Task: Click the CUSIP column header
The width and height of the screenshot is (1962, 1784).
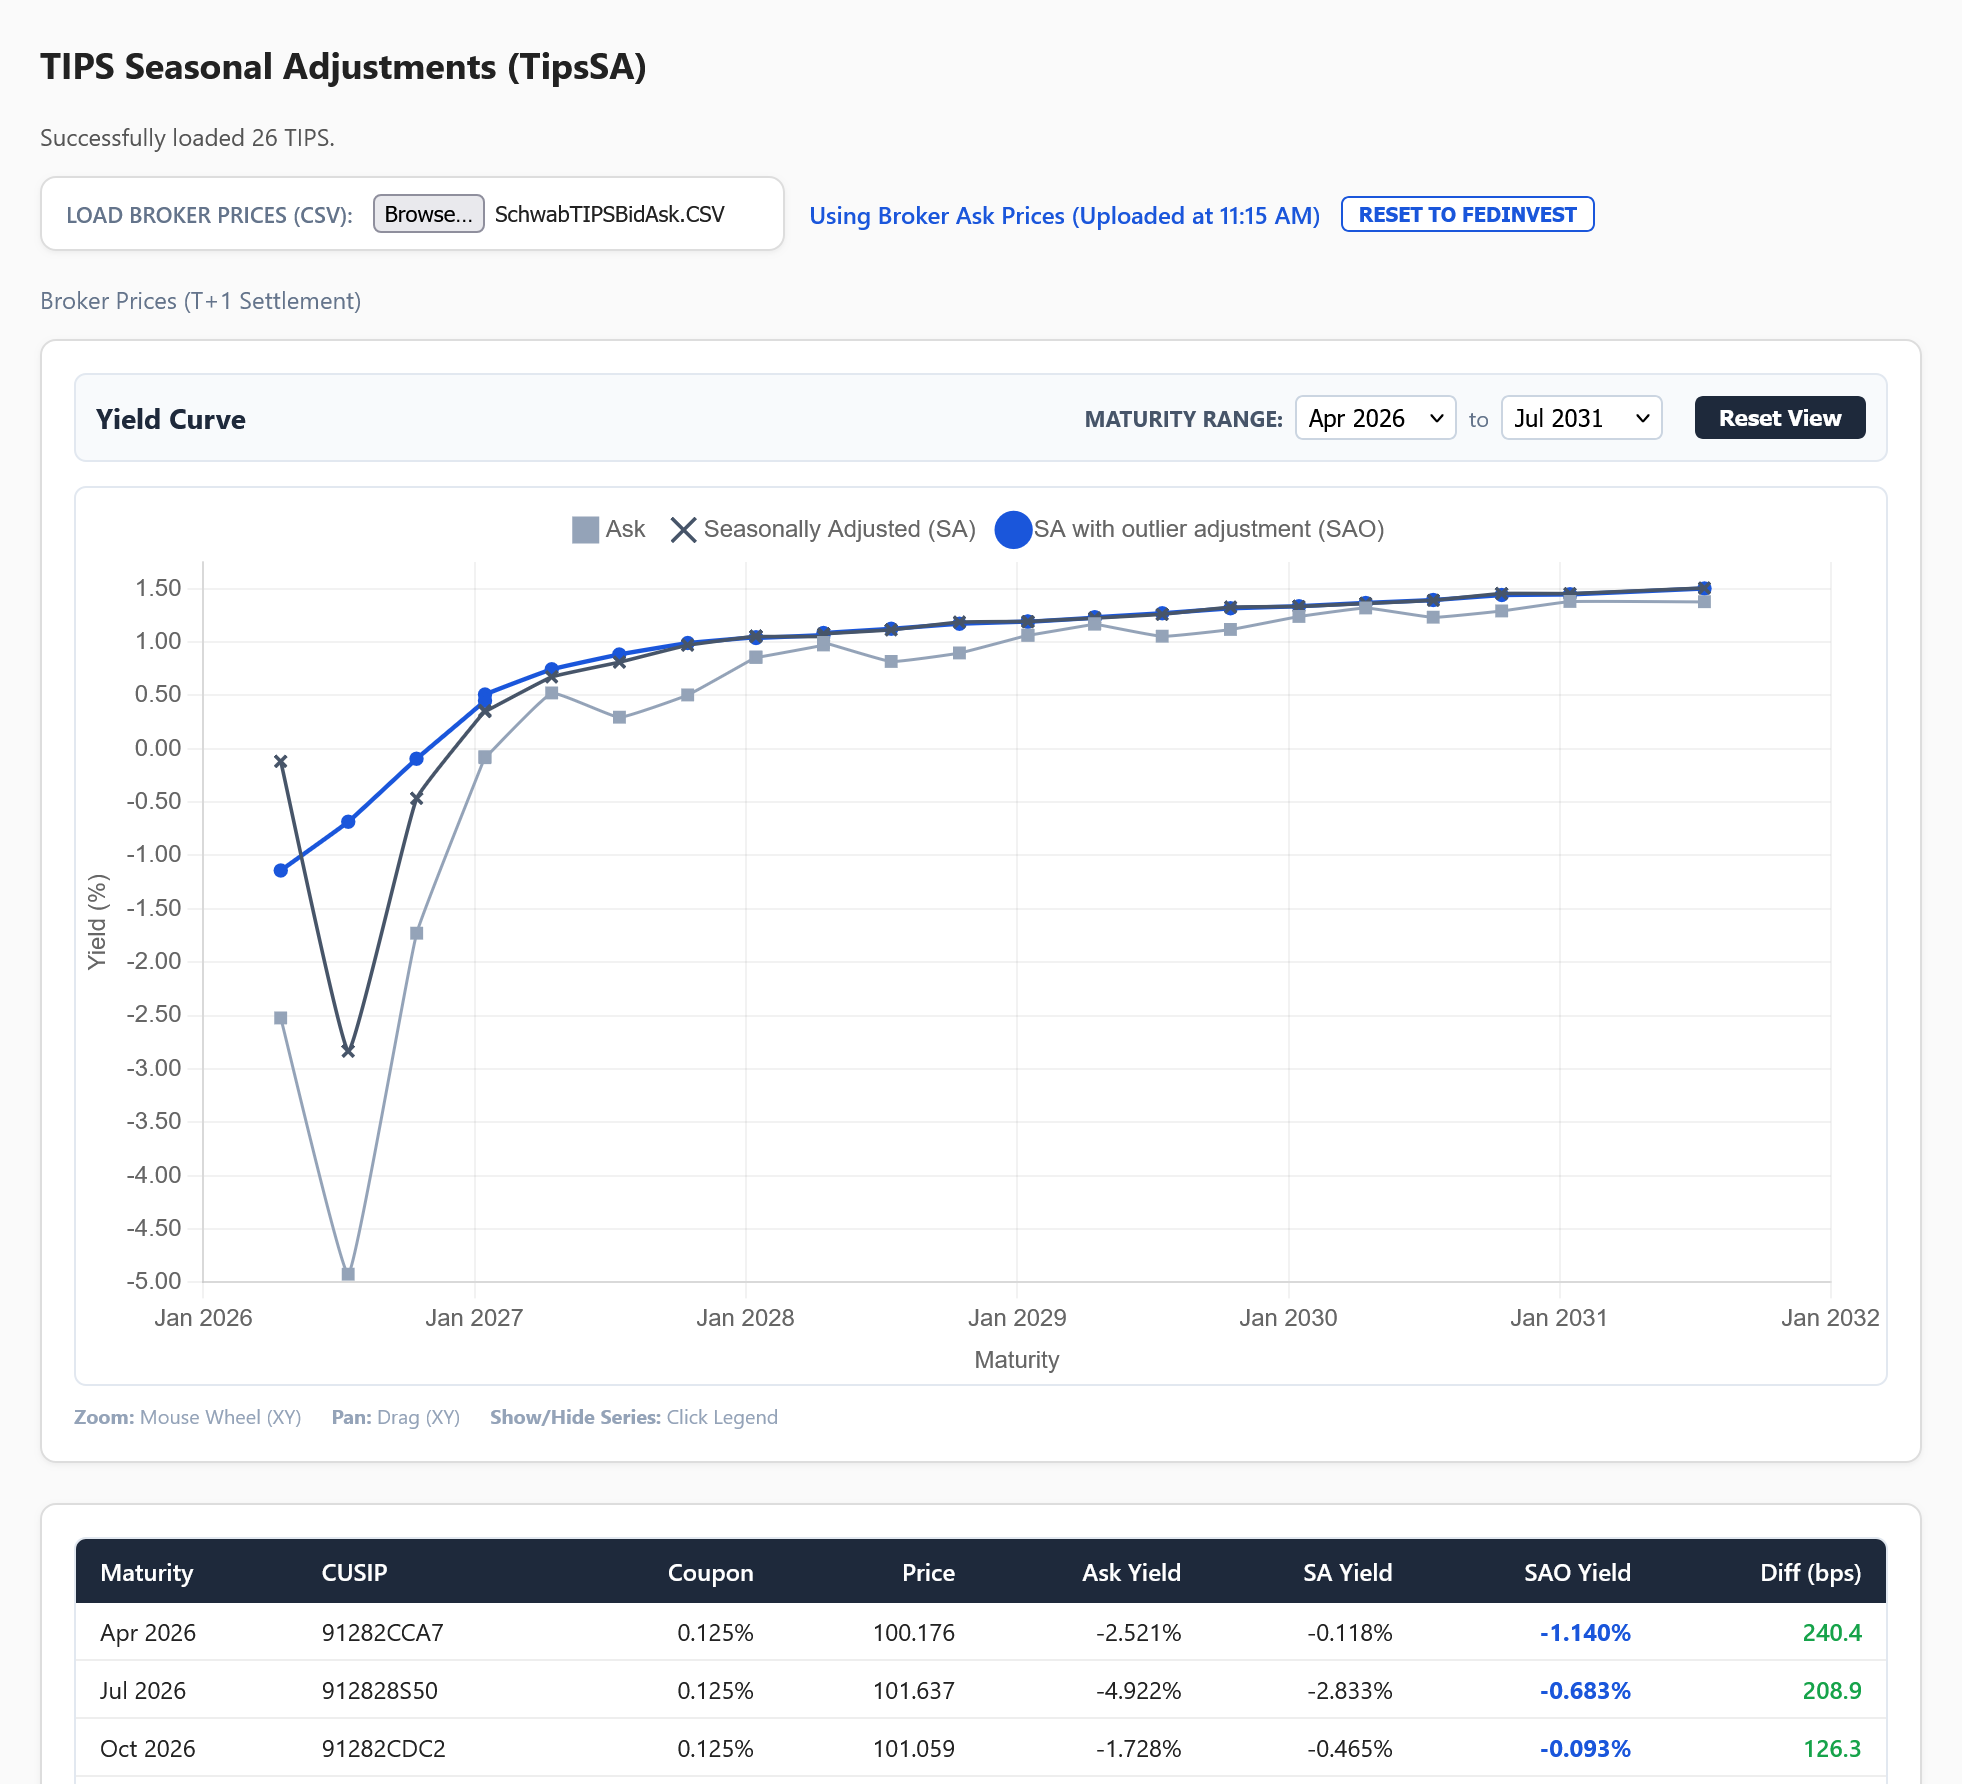Action: coord(354,1572)
